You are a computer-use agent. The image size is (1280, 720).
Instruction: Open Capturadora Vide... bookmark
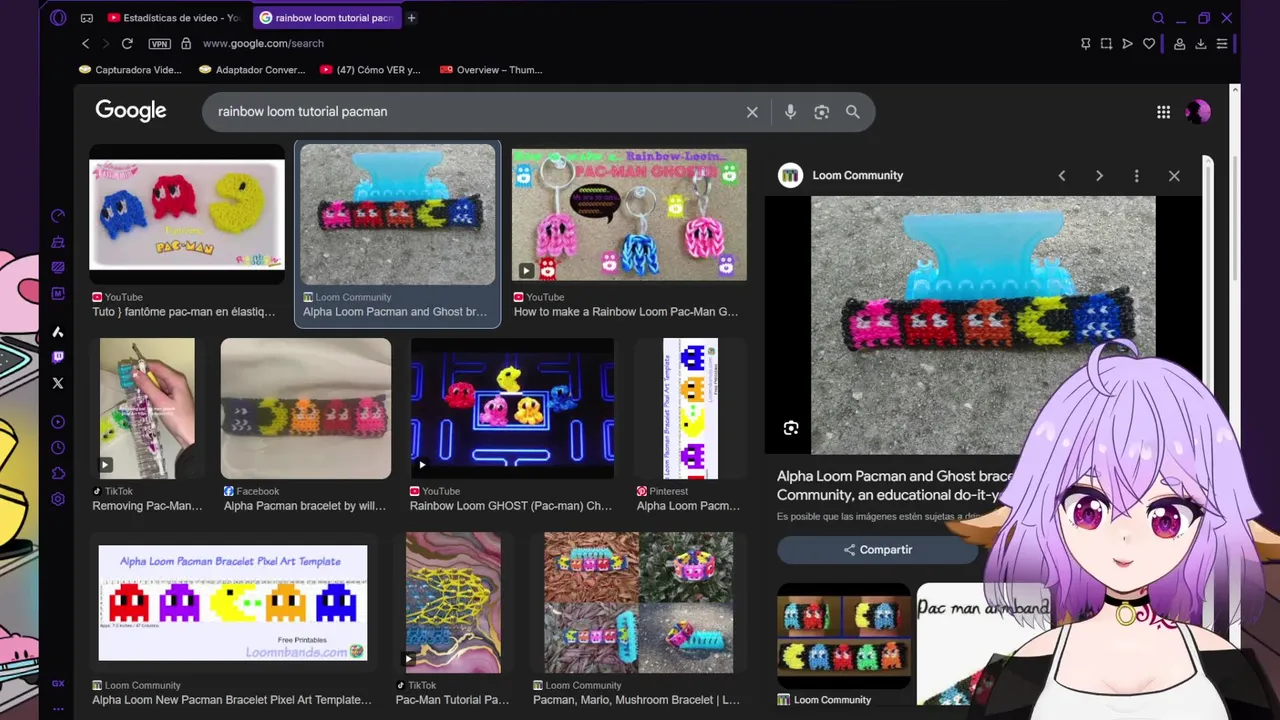coord(130,70)
